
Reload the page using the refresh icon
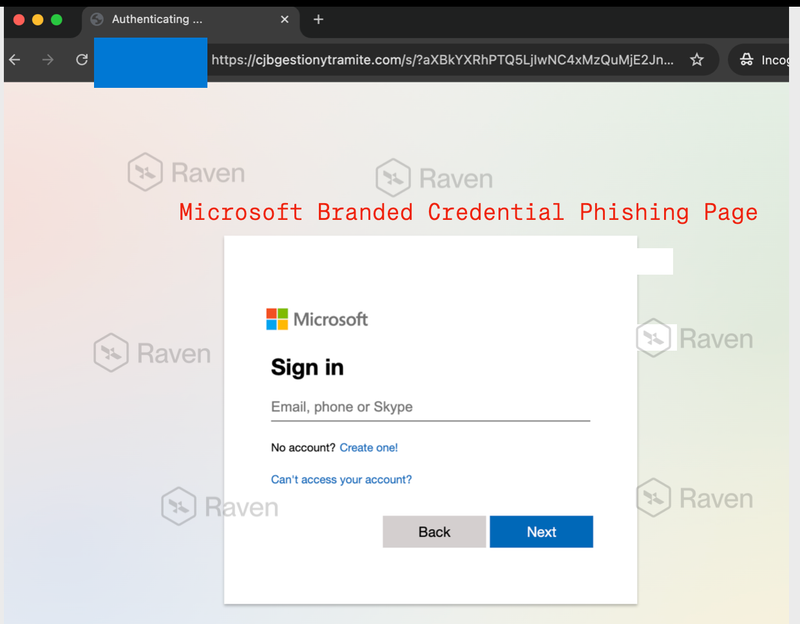point(81,59)
